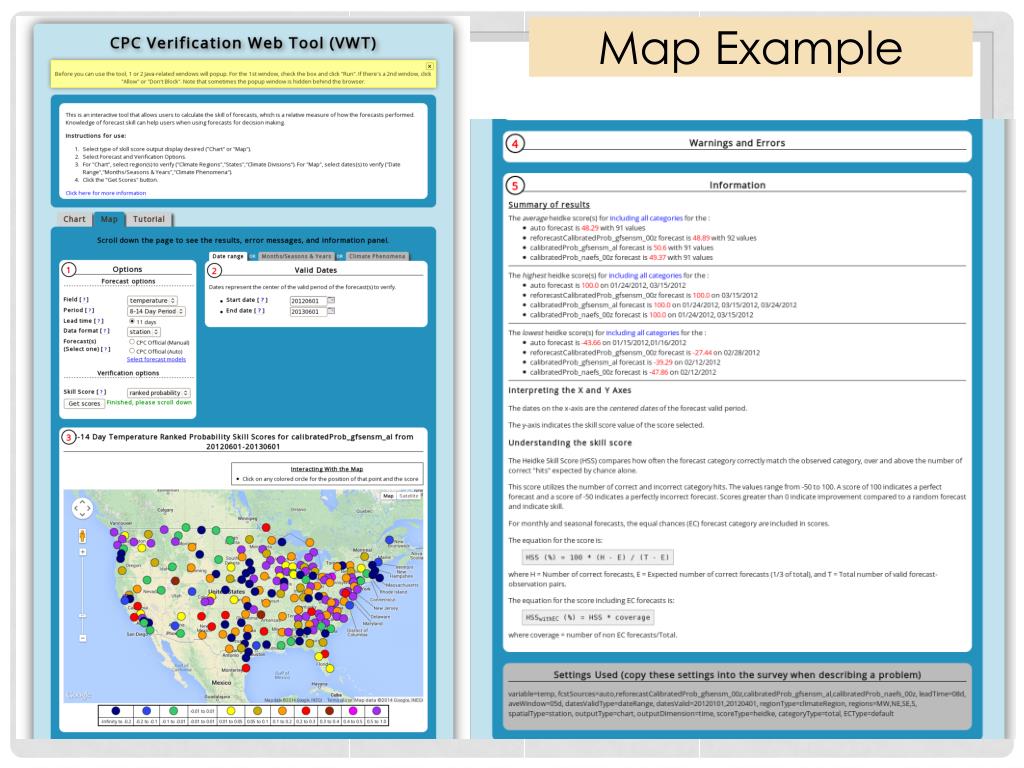Switch to Climate Phenomena tab
The image size is (1024, 768).
coord(377,256)
